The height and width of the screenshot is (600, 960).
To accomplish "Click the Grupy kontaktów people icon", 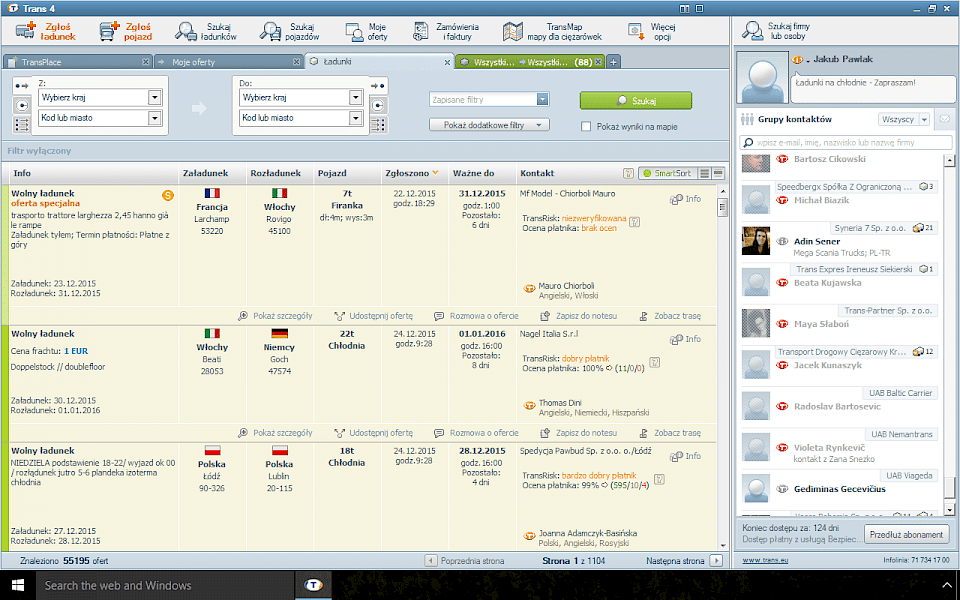I will point(746,119).
